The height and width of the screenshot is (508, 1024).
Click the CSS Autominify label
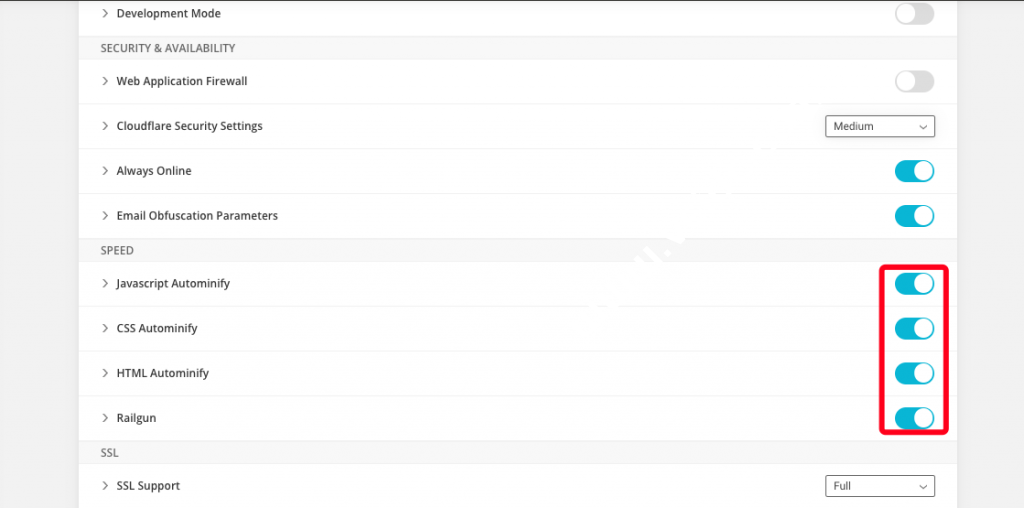(157, 329)
